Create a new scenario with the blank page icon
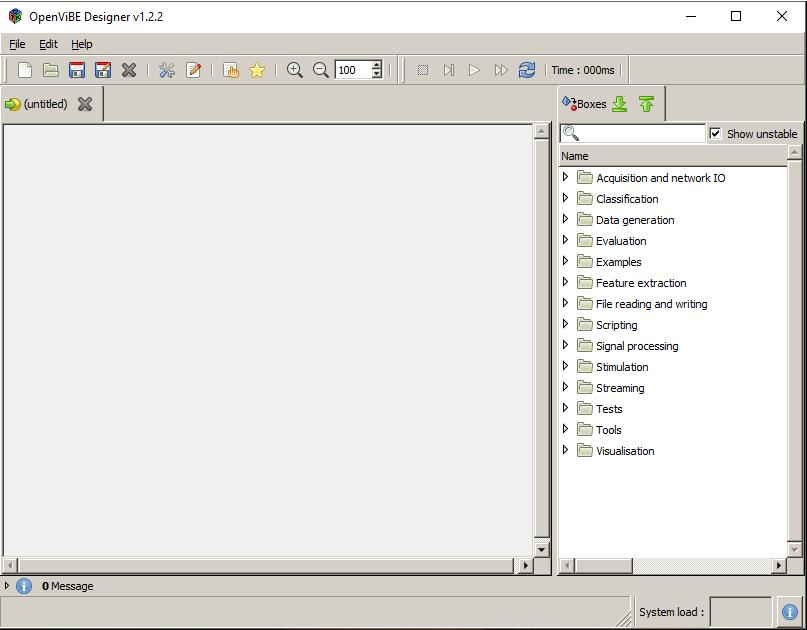This screenshot has height=630, width=807. [x=25, y=70]
